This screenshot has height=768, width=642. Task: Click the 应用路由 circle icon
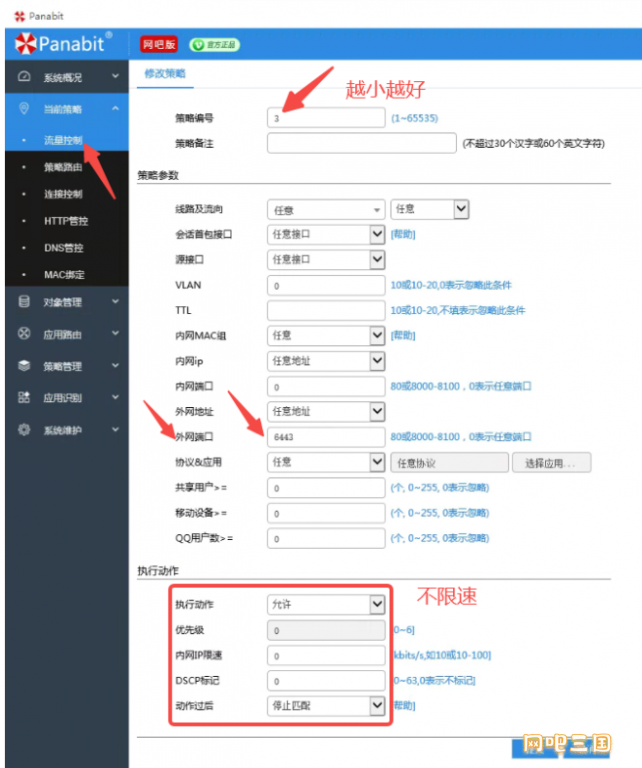pyautogui.click(x=24, y=334)
